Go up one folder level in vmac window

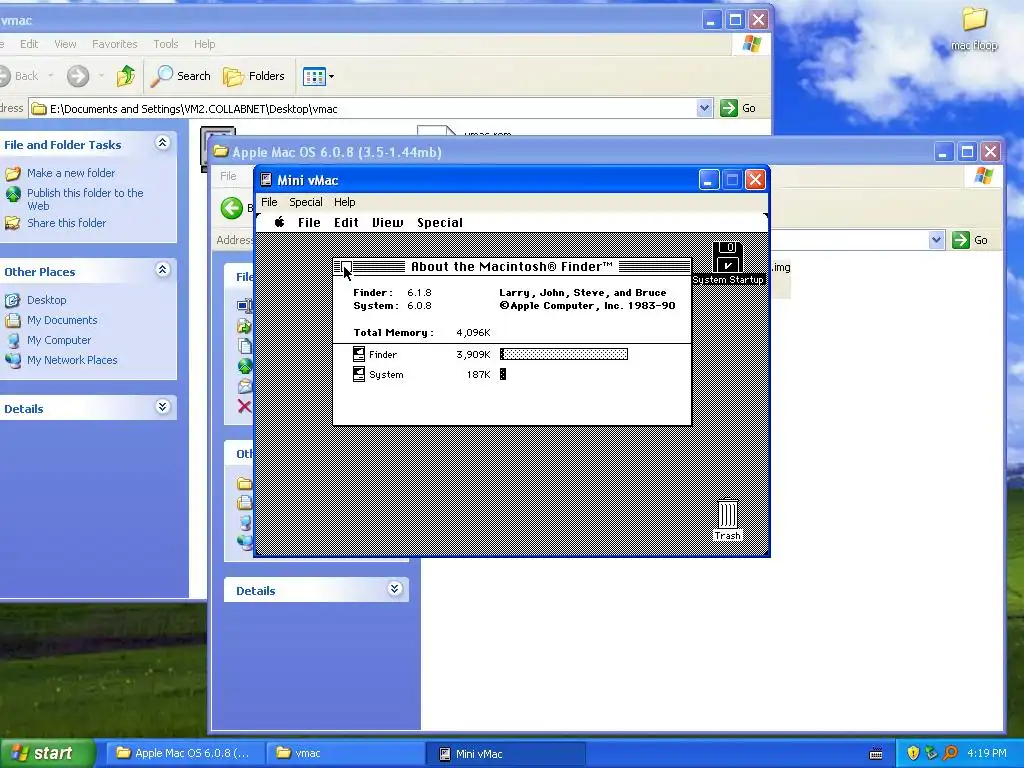point(125,76)
